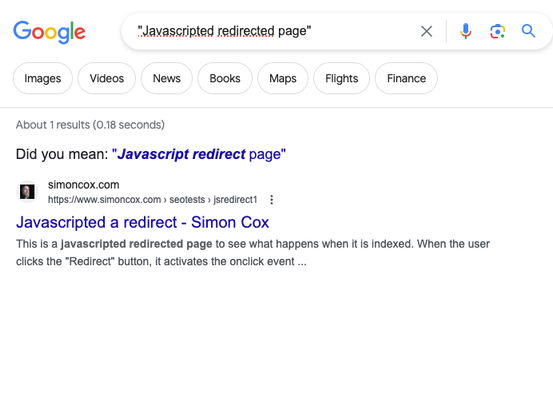
Task: Click the simoncox.com site name
Action: (84, 185)
